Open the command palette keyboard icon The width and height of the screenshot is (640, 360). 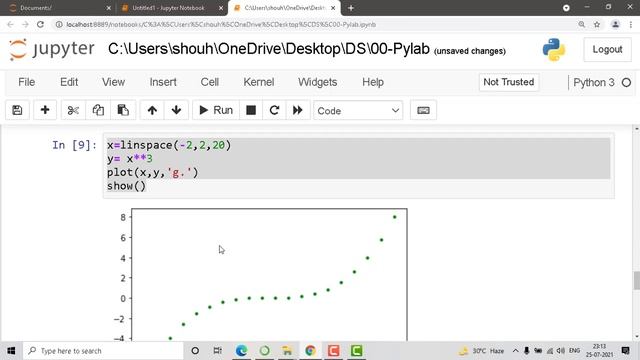click(x=423, y=110)
